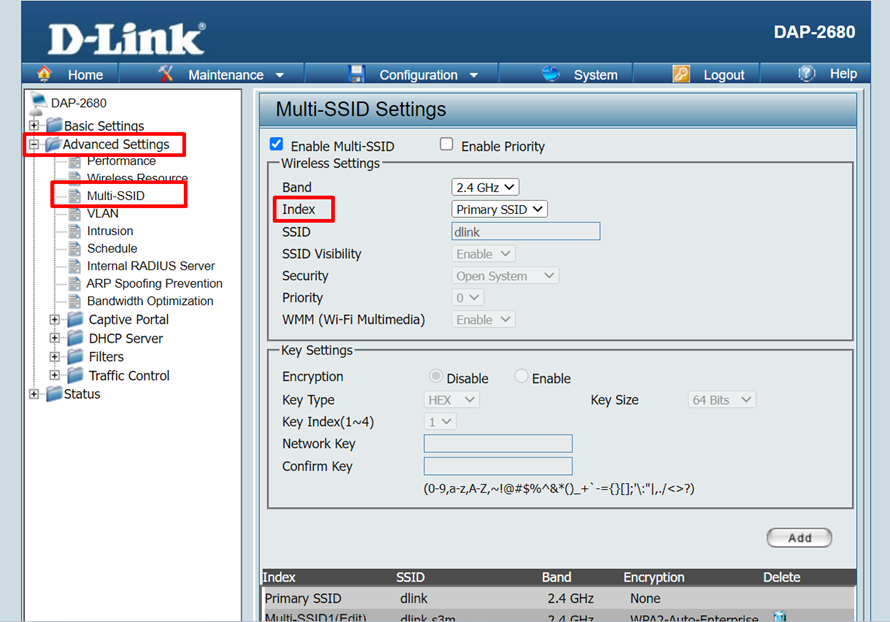This screenshot has width=890, height=622.
Task: Expand the Captive Portal tree node
Action: pos(54,320)
